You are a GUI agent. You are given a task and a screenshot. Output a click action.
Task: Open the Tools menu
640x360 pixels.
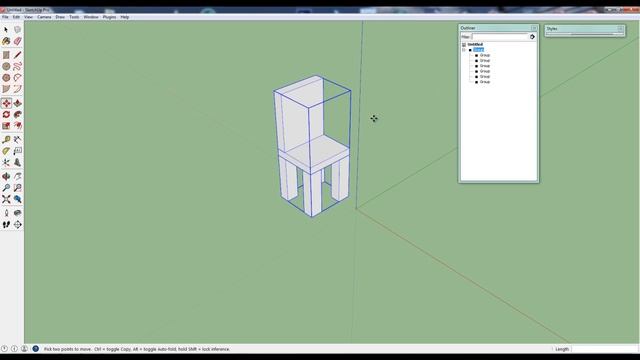pos(74,17)
